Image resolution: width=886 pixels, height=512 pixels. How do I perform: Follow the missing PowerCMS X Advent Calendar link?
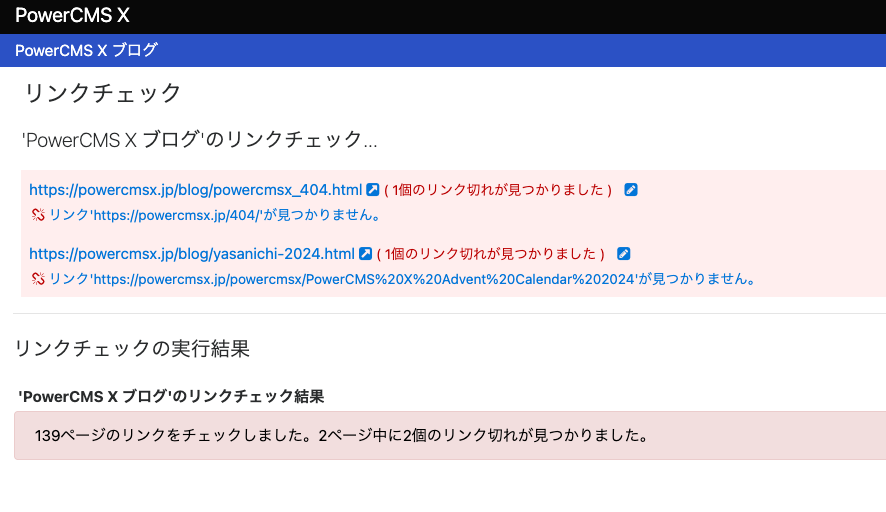pos(403,279)
